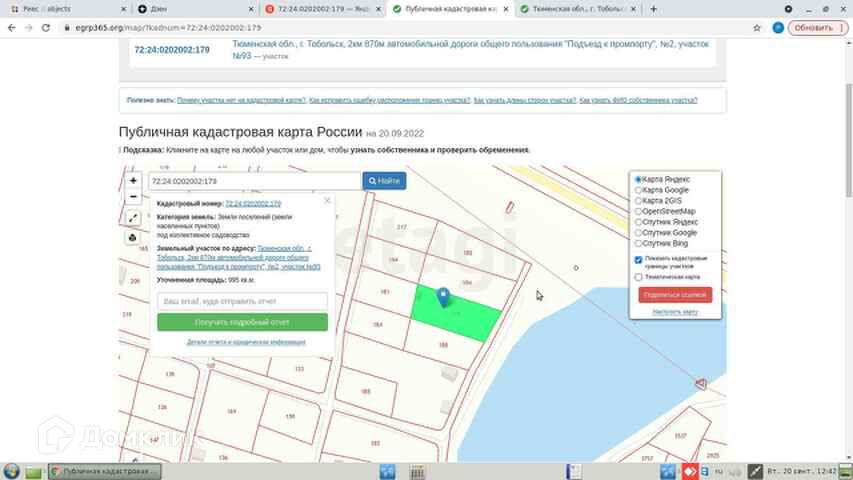This screenshot has width=853, height=480.
Task: Click the blue map pin on the green parcel
Action: (x=443, y=297)
